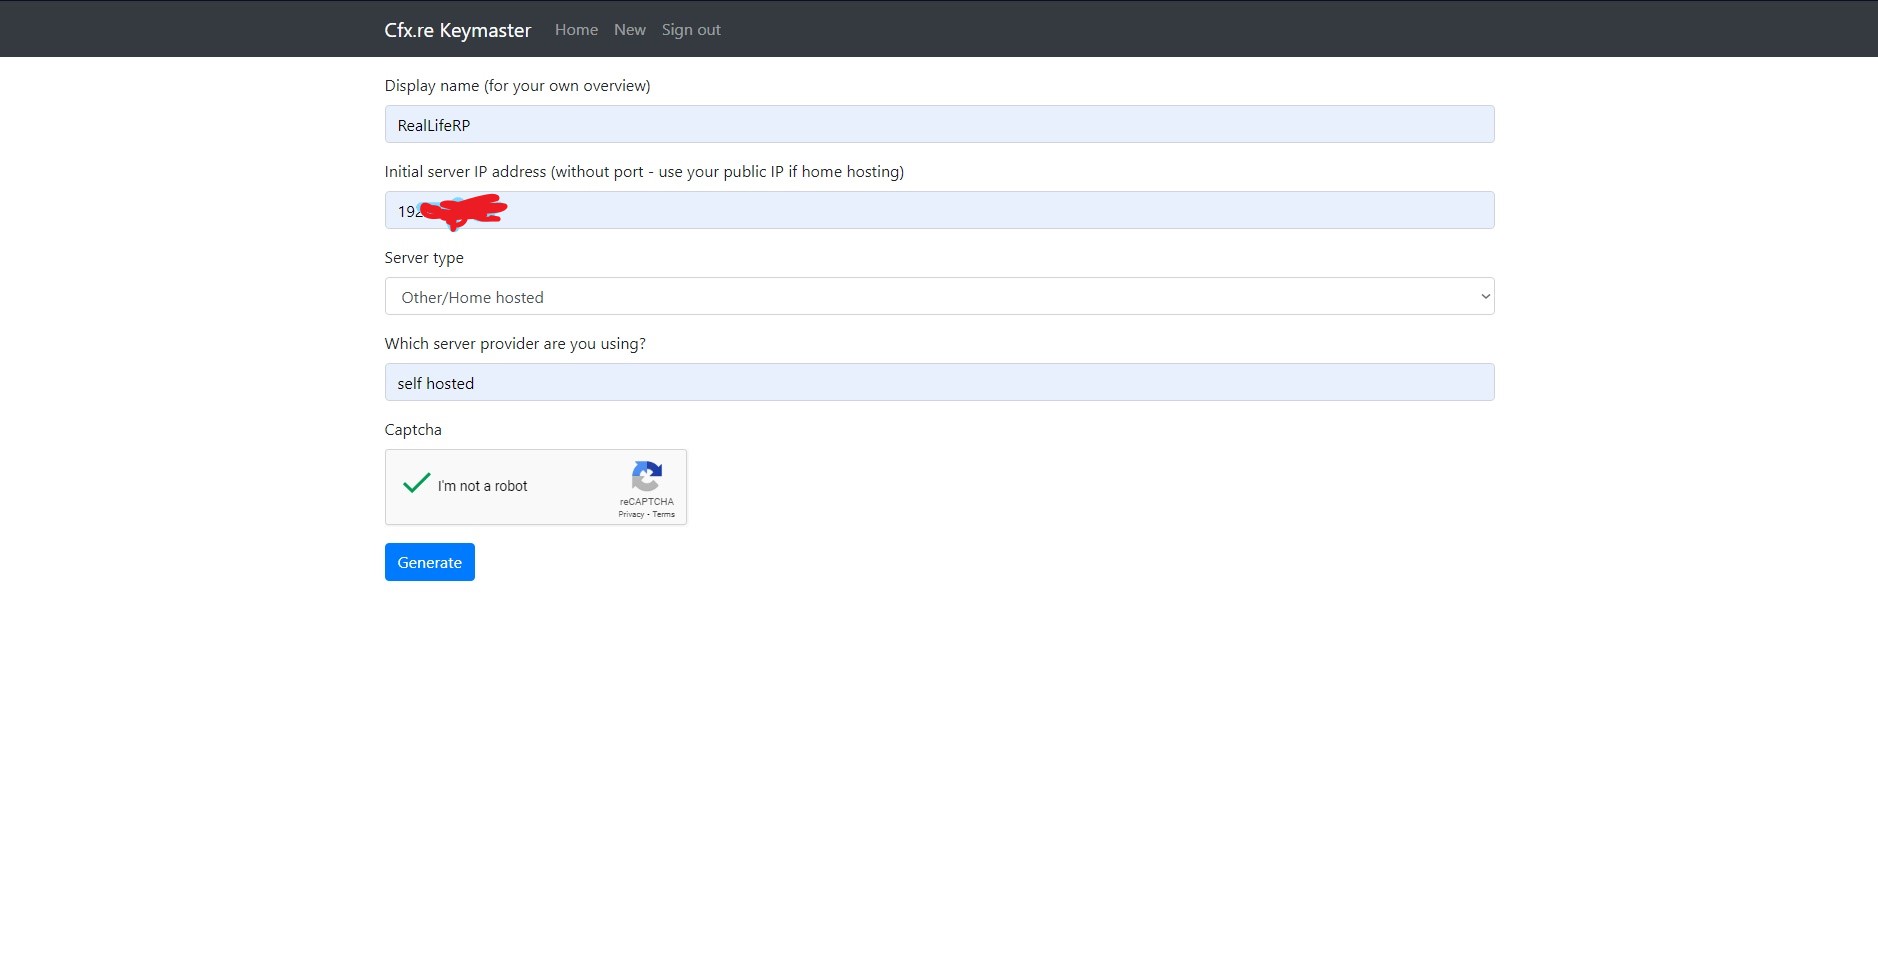1878x970 pixels.
Task: Click the "Captcha" label text
Action: coord(413,430)
